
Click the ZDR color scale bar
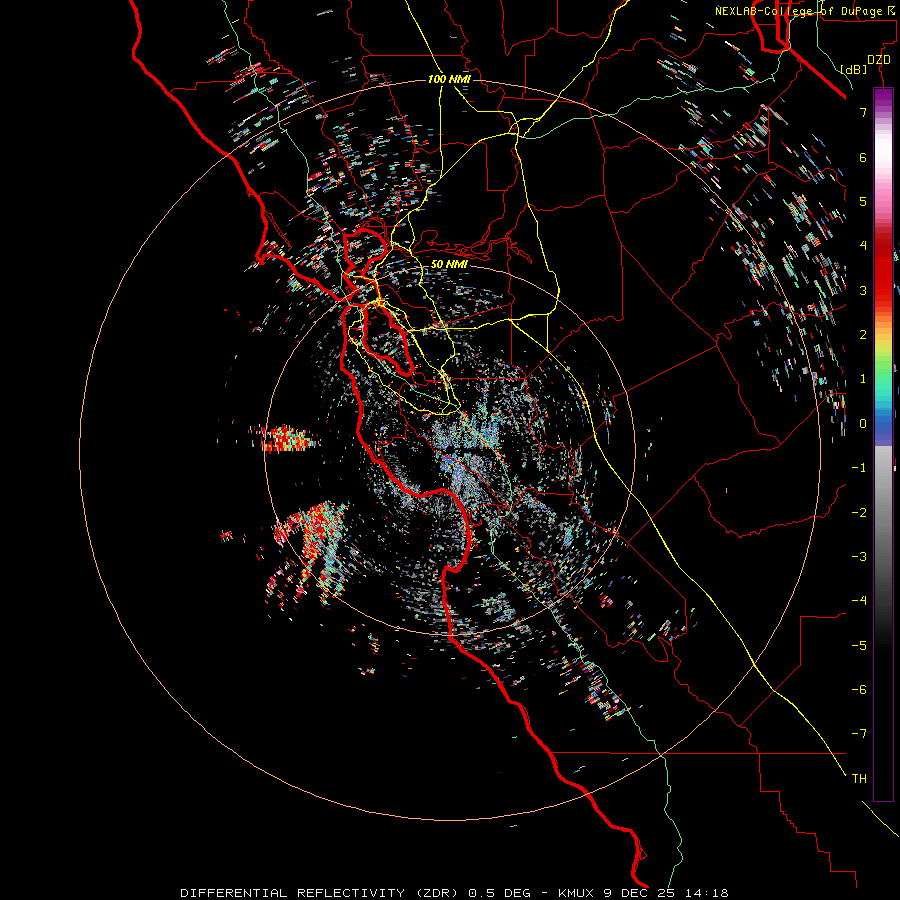(883, 444)
